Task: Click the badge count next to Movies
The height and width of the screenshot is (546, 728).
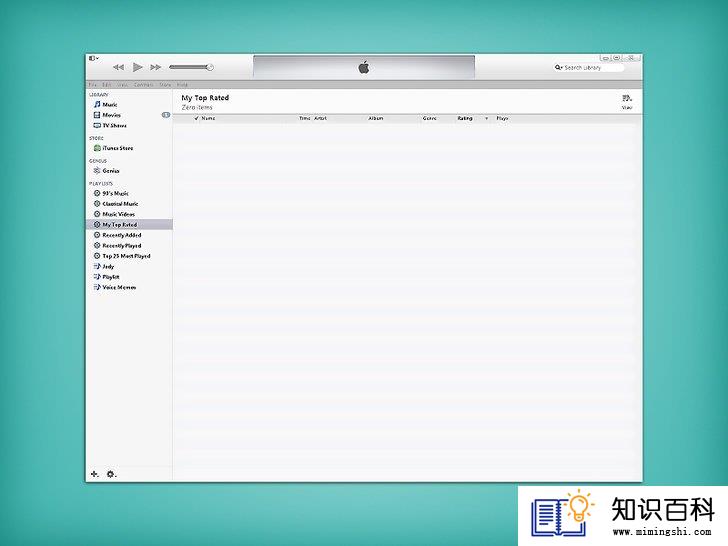Action: point(166,115)
